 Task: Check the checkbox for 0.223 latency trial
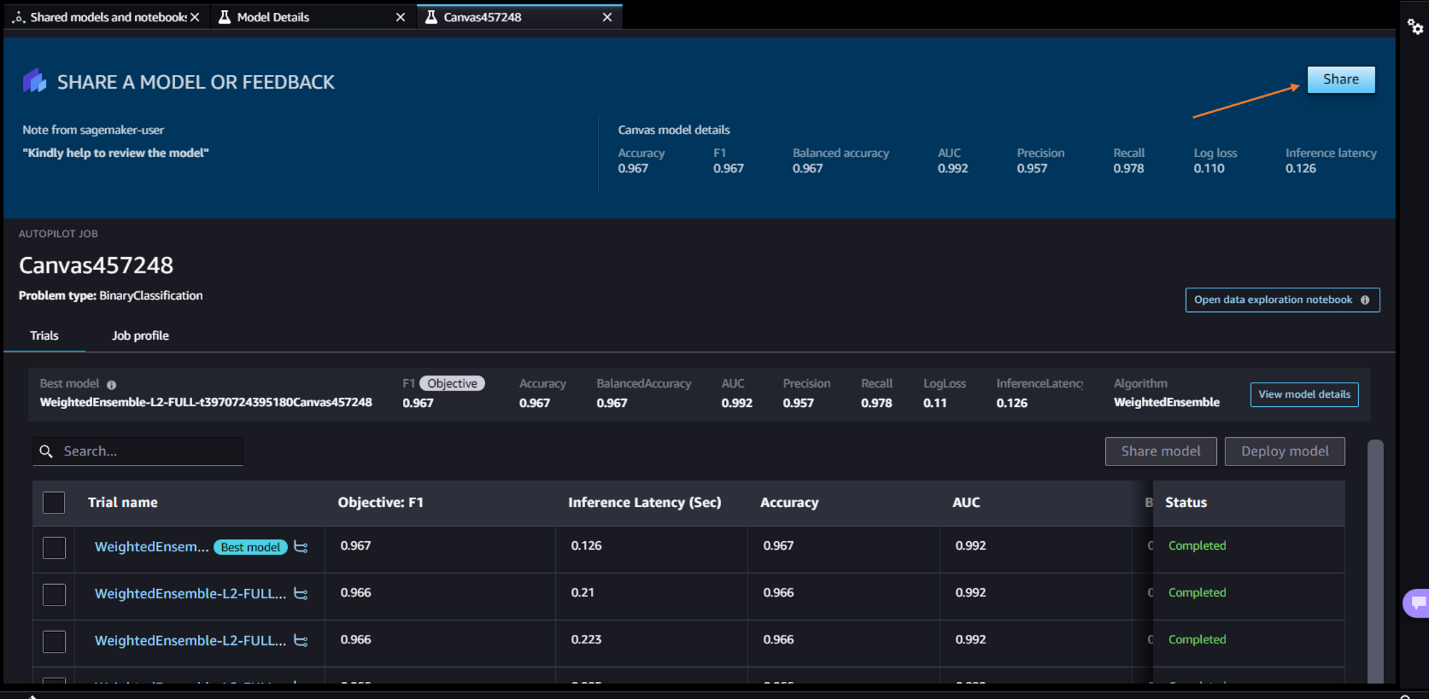pos(54,641)
